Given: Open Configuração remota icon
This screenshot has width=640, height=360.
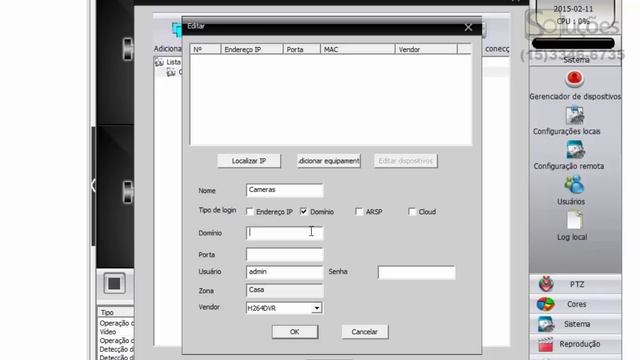Looking at the screenshot, I should click(575, 150).
